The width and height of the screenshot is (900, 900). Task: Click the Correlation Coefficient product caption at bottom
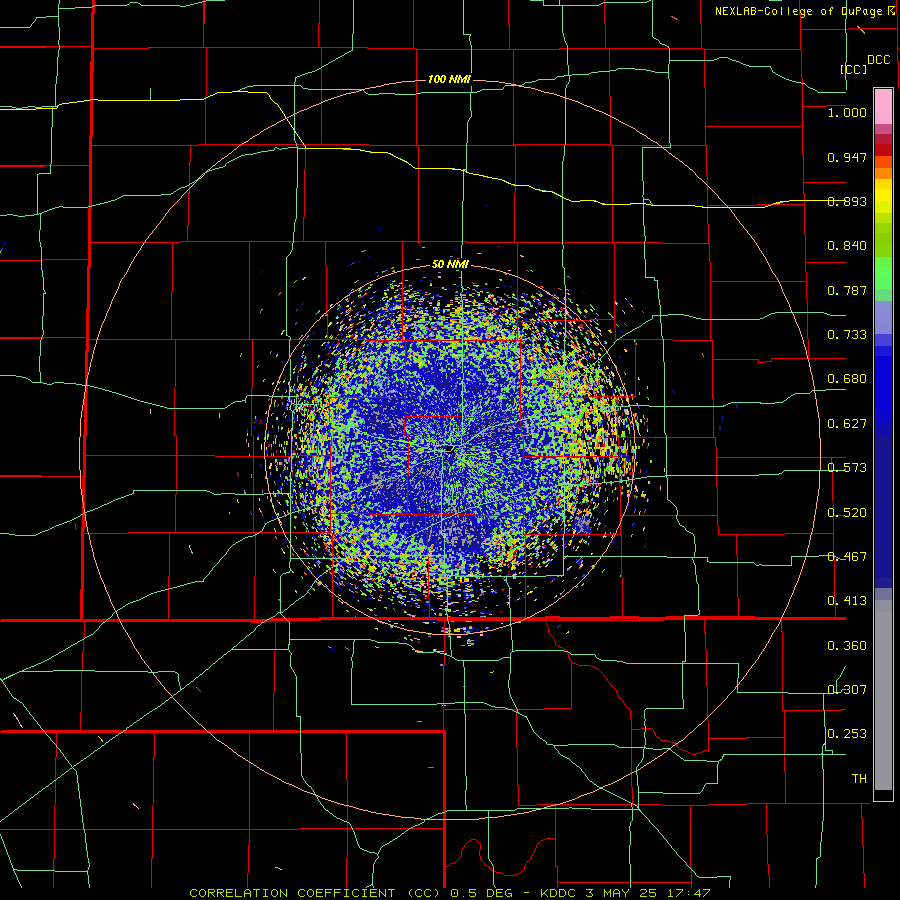click(450, 893)
